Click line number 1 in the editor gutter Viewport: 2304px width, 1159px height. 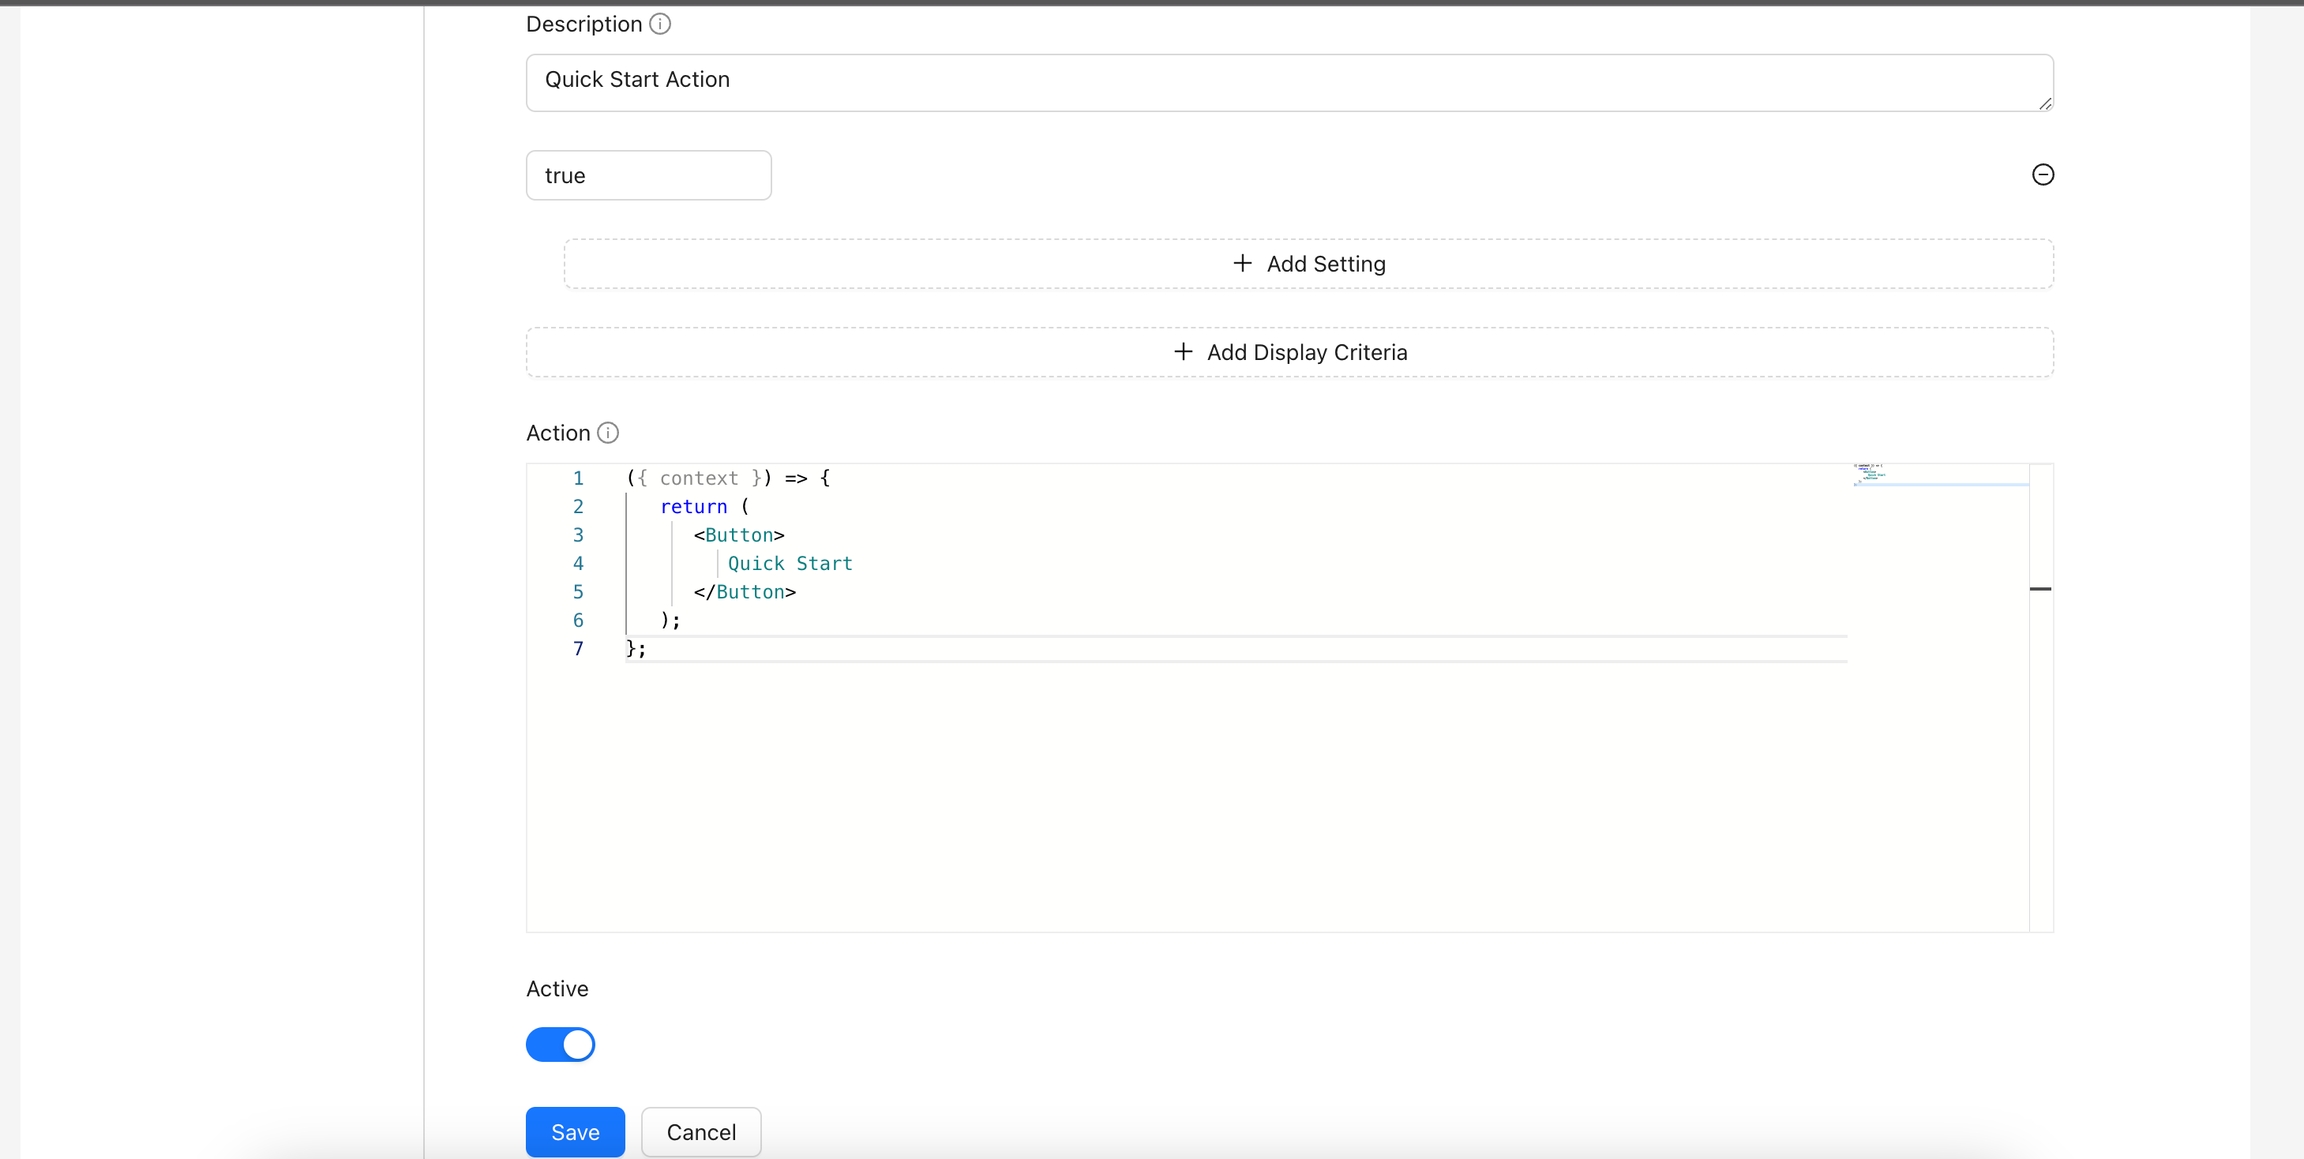(578, 478)
